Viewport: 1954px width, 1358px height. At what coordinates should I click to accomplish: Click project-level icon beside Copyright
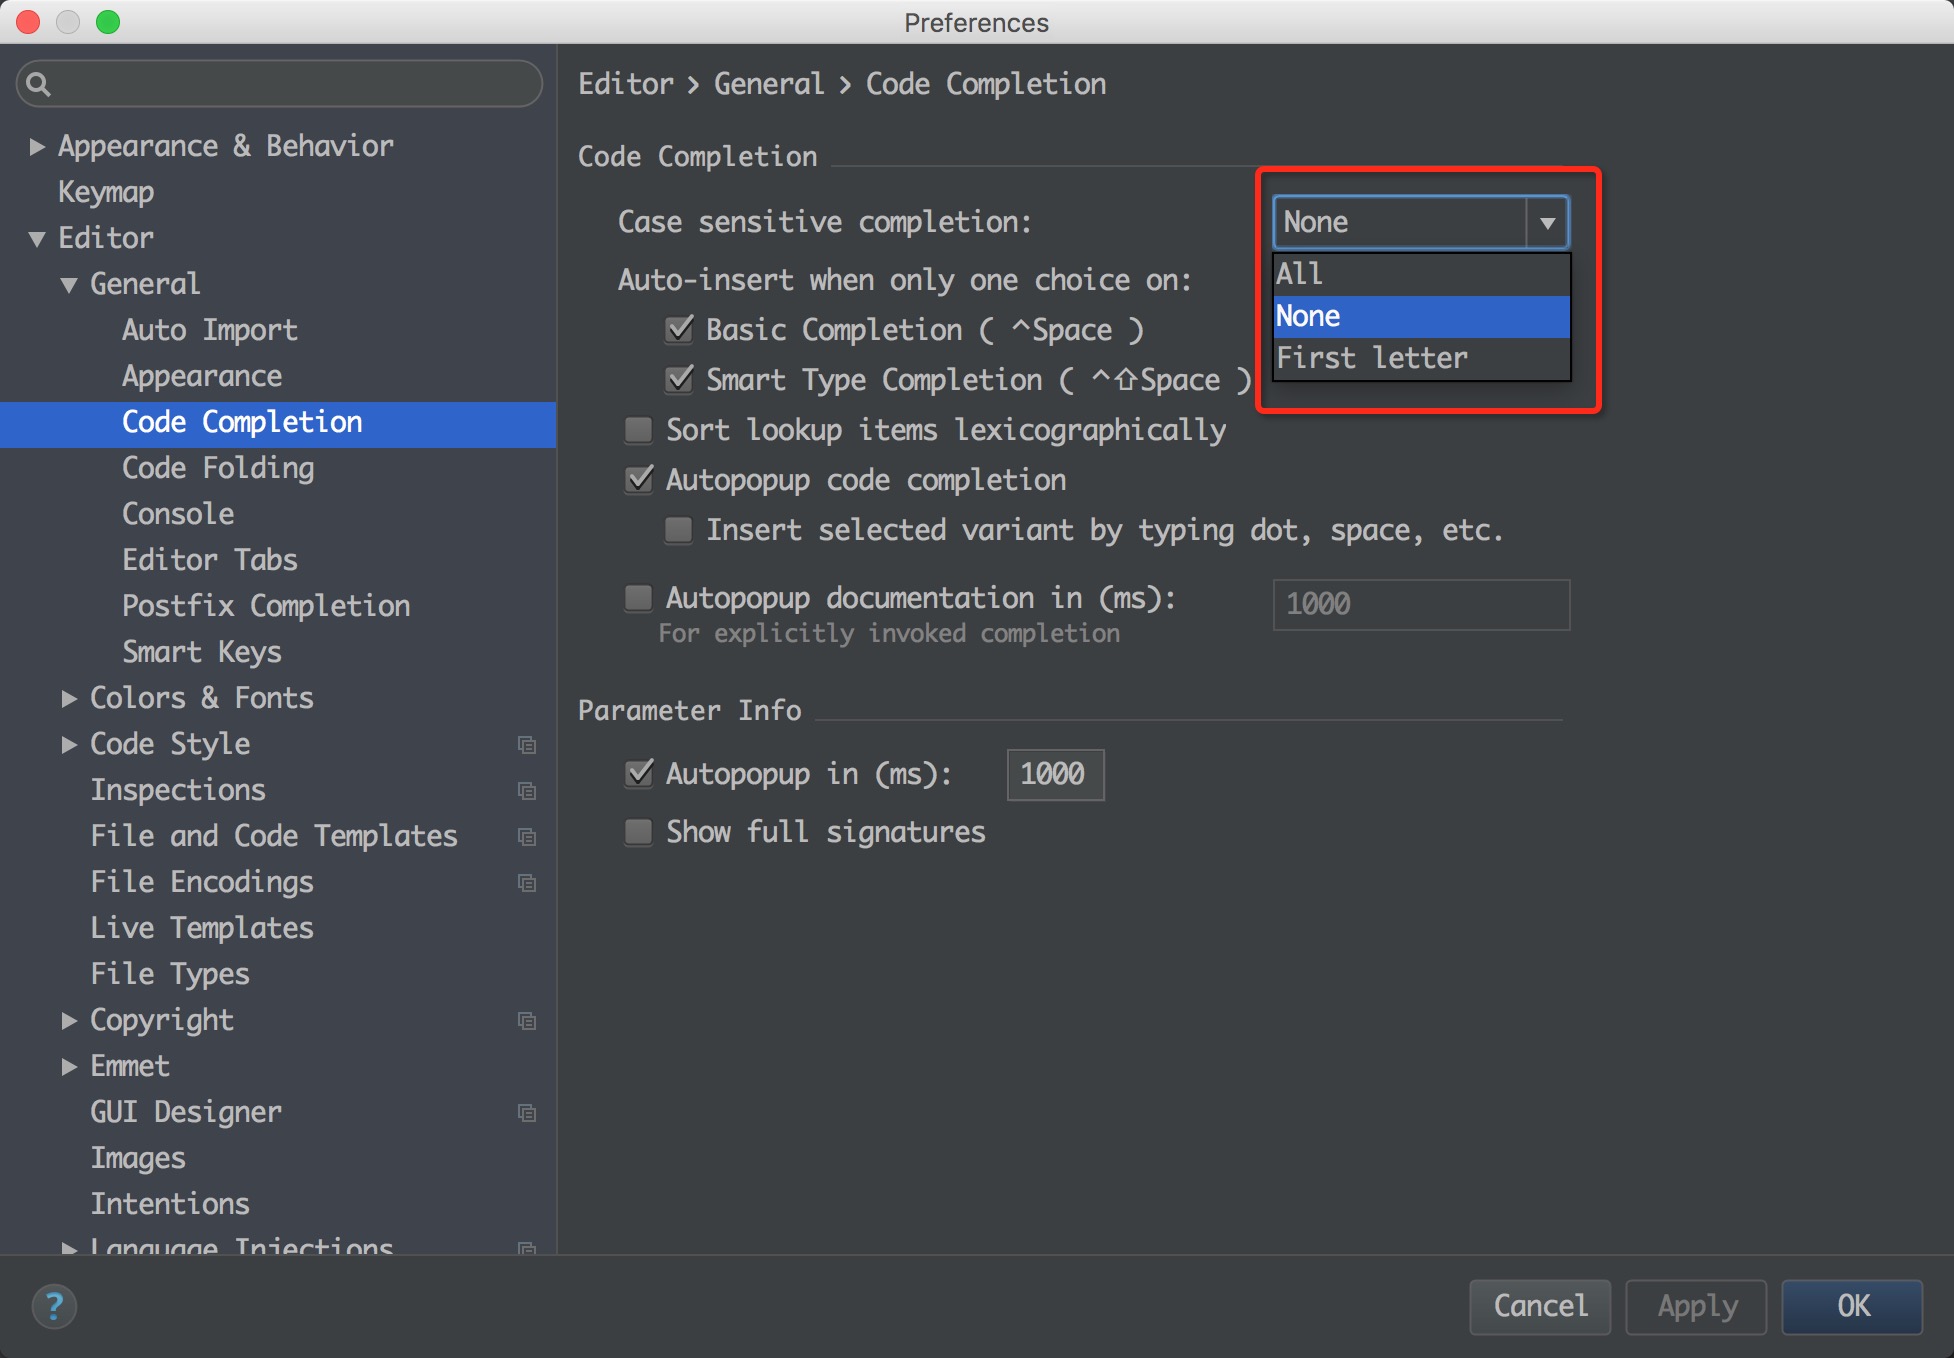[x=526, y=1020]
